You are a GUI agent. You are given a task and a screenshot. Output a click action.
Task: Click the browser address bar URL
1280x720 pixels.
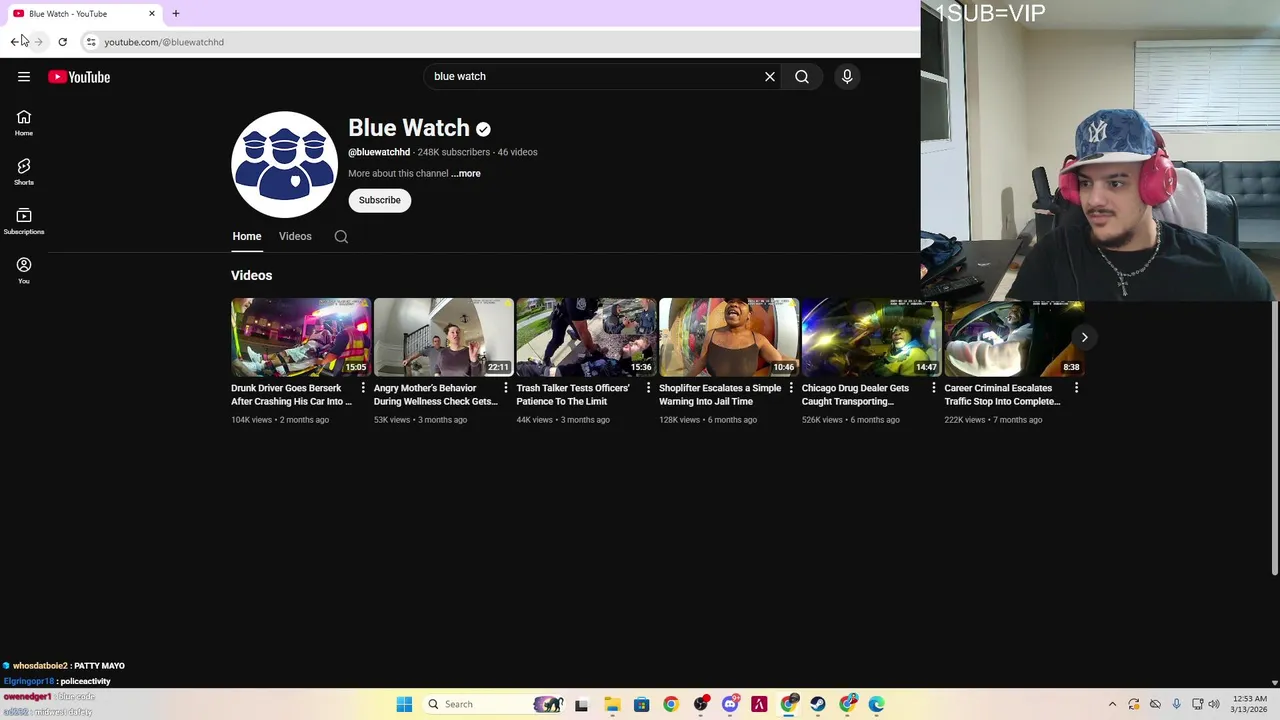point(164,42)
